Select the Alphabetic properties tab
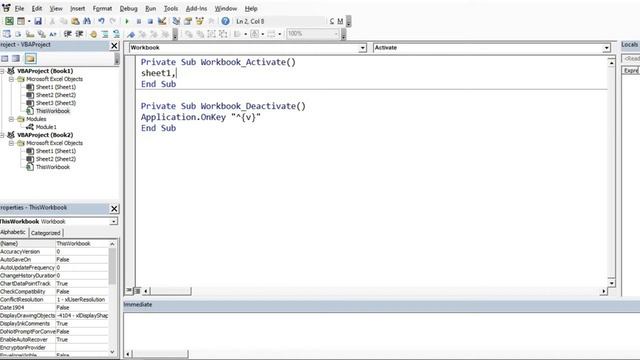640x360 pixels. [x=13, y=232]
